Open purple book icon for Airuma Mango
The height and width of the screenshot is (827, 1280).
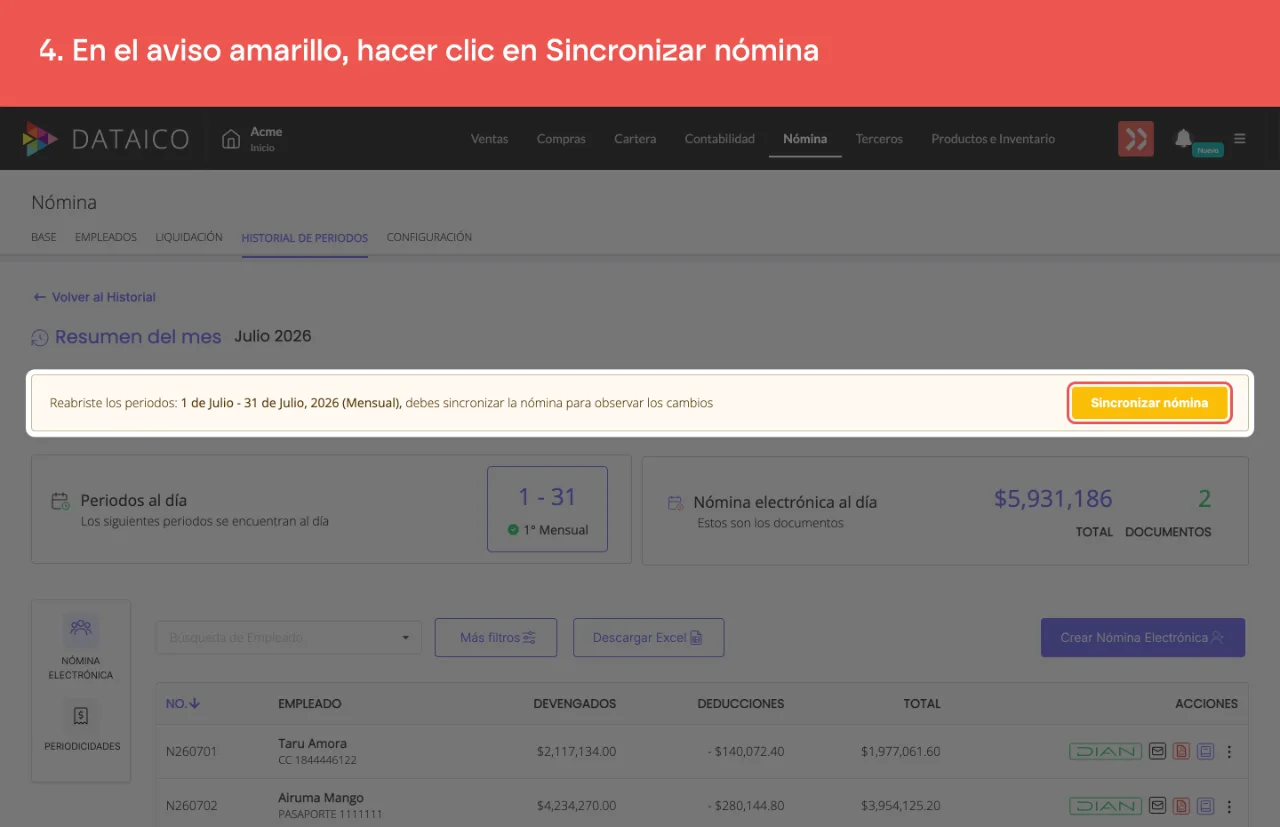tap(1205, 805)
